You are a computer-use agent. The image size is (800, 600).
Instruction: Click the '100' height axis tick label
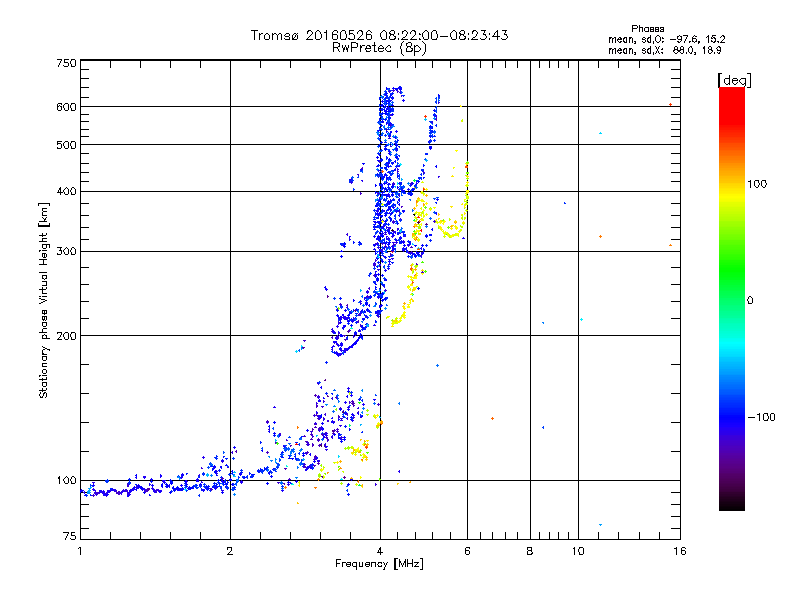(x=66, y=481)
